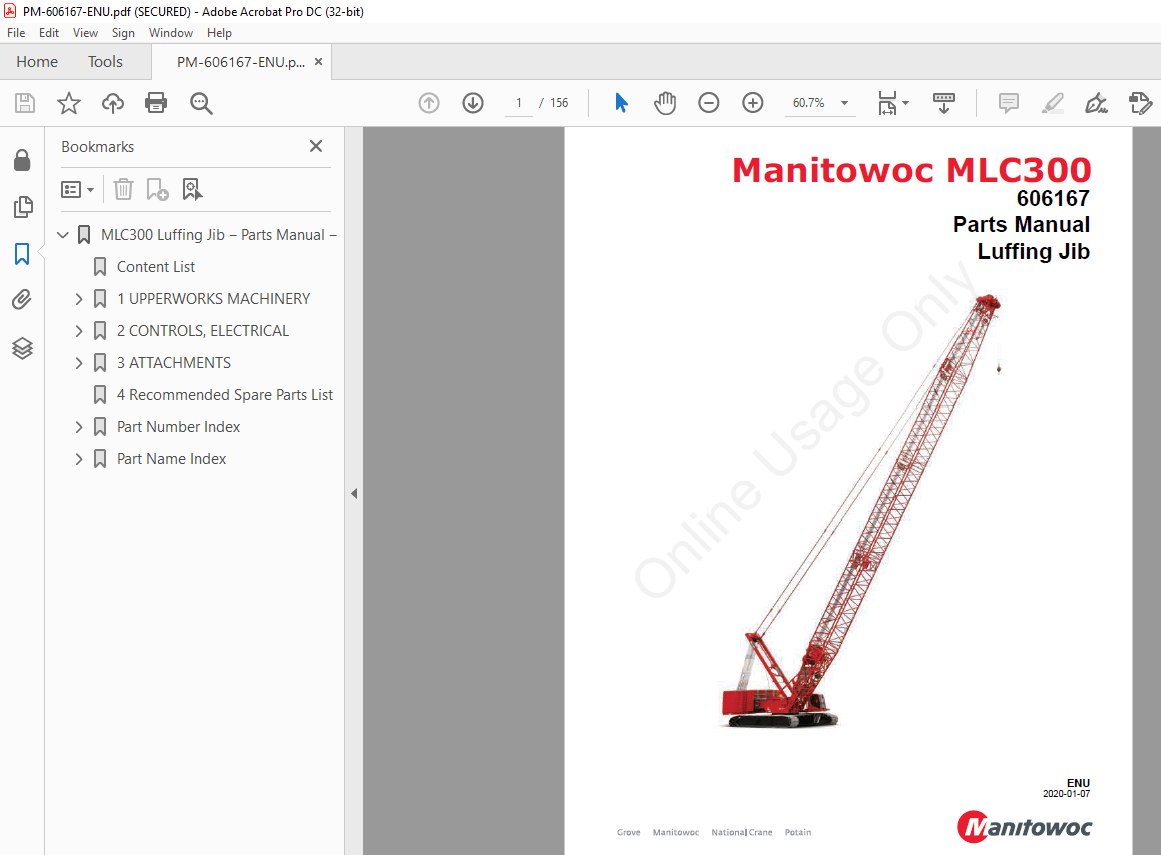Image resolution: width=1161 pixels, height=855 pixels.
Task: Select PM-606167-ENU document tab
Action: click(x=241, y=62)
